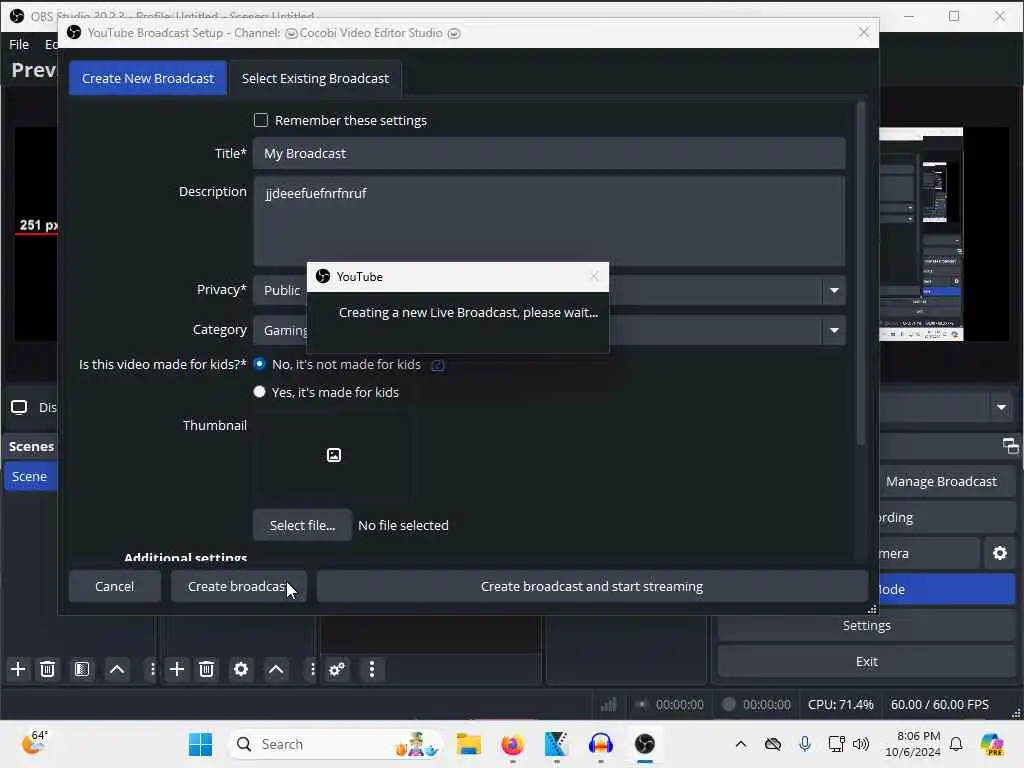1024x768 pixels.
Task: Show hidden system tray icons
Action: (741, 744)
